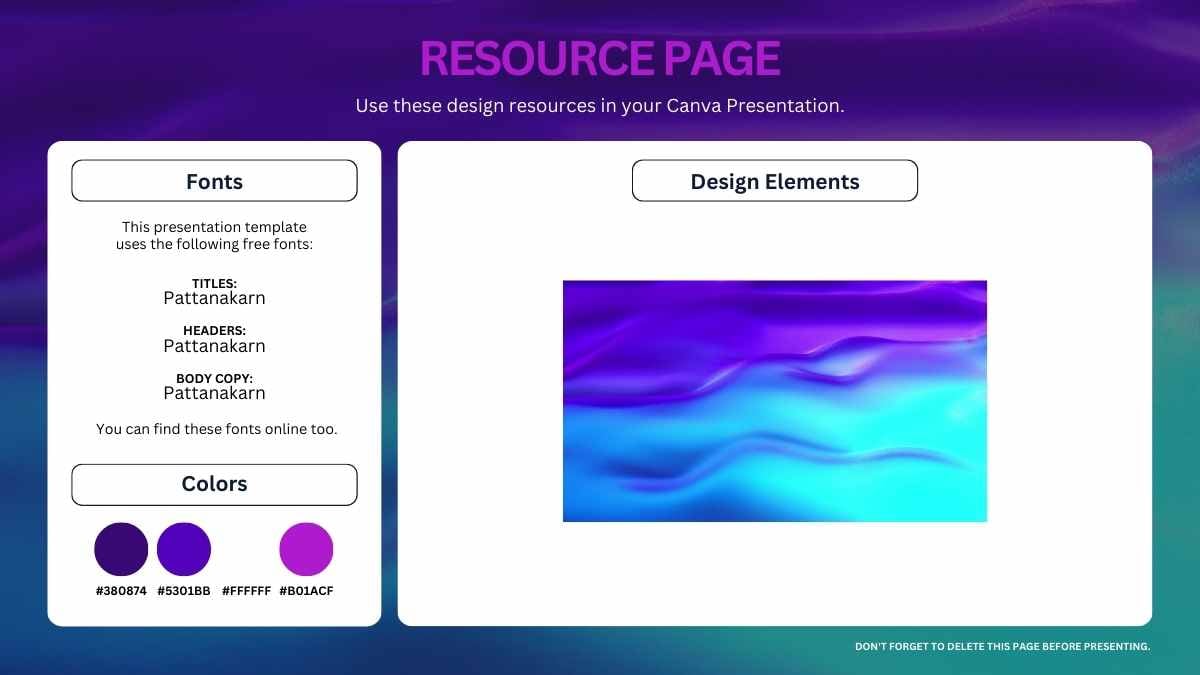
Task: Click the #B01ACF hex code label
Action: pos(306,591)
